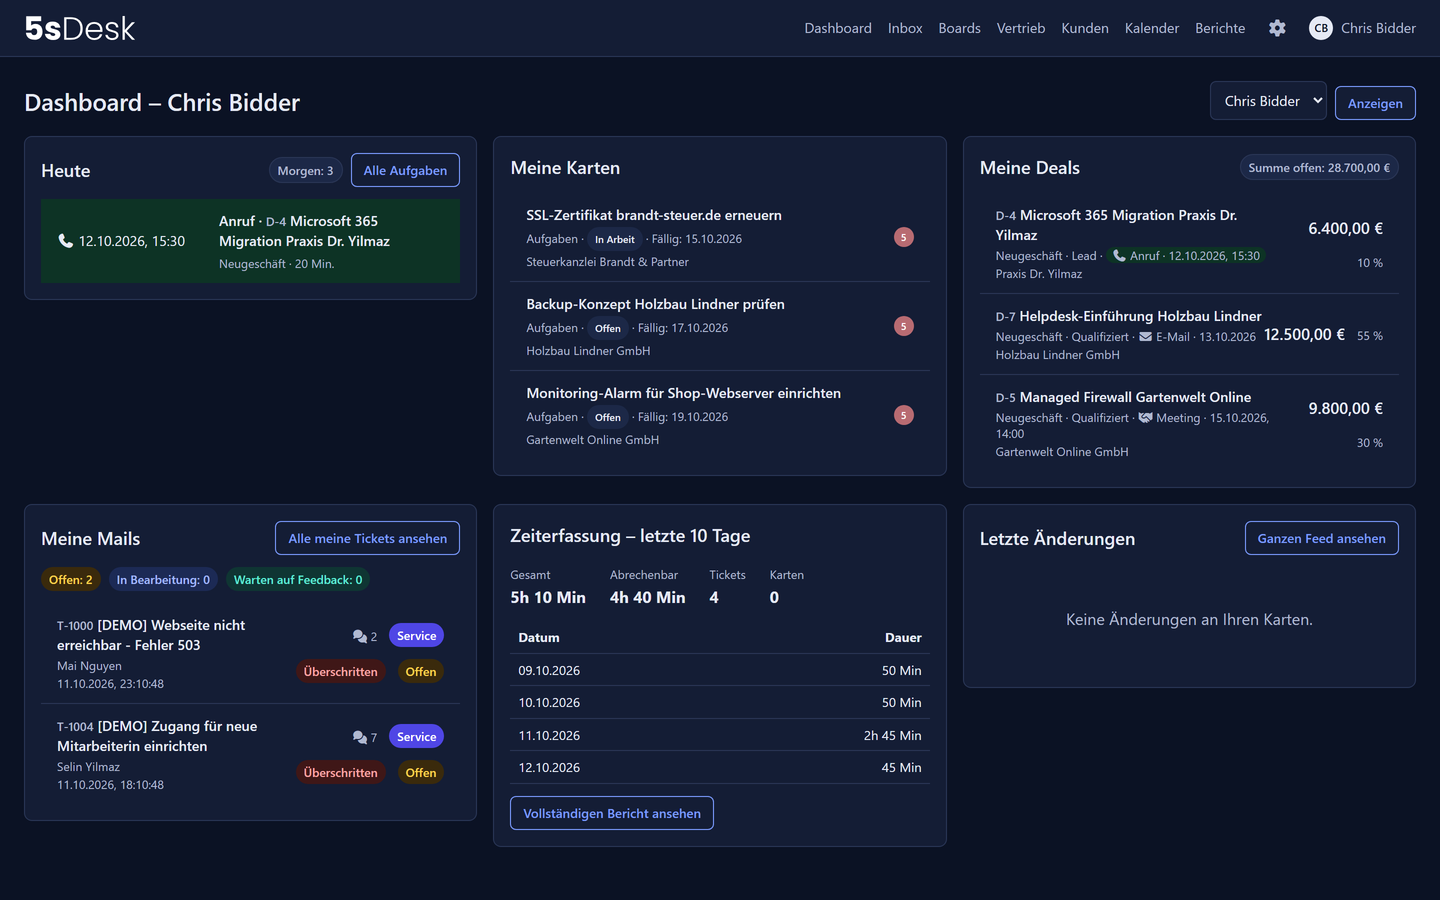
Task: Click the Service tag on ticket T-1004
Action: point(416,737)
